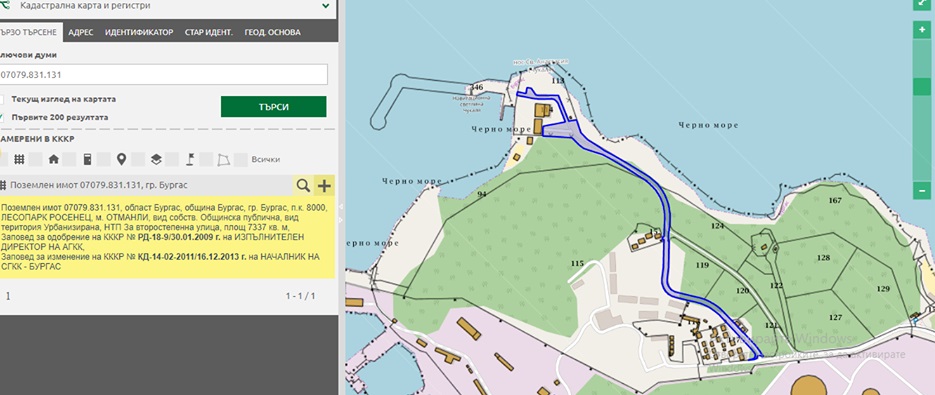Click the green 'ТЪРСИ' search button

tap(274, 107)
